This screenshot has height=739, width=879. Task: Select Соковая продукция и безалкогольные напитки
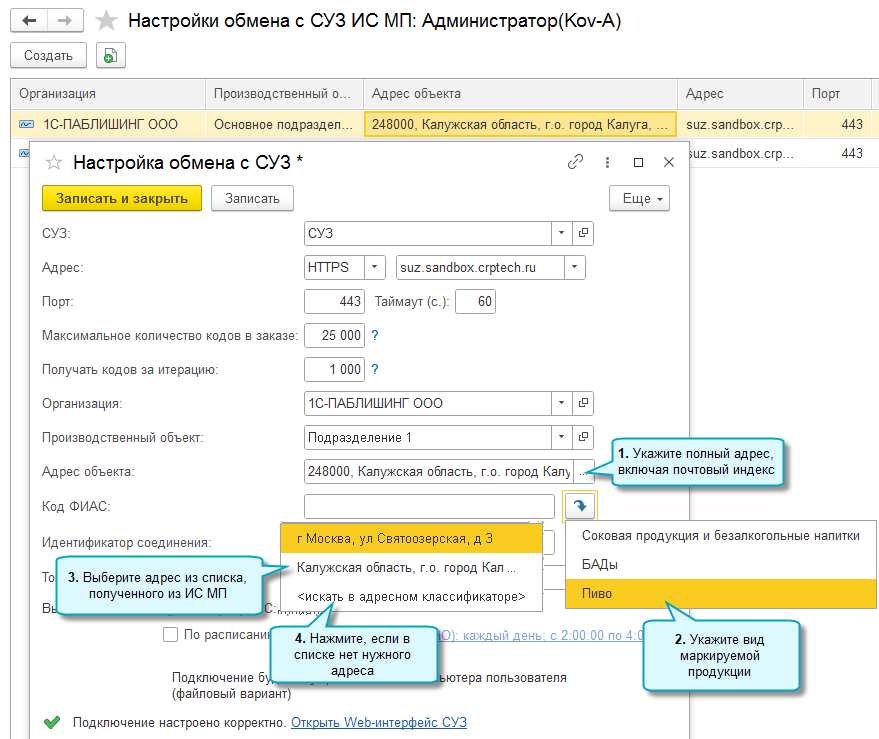tap(721, 535)
